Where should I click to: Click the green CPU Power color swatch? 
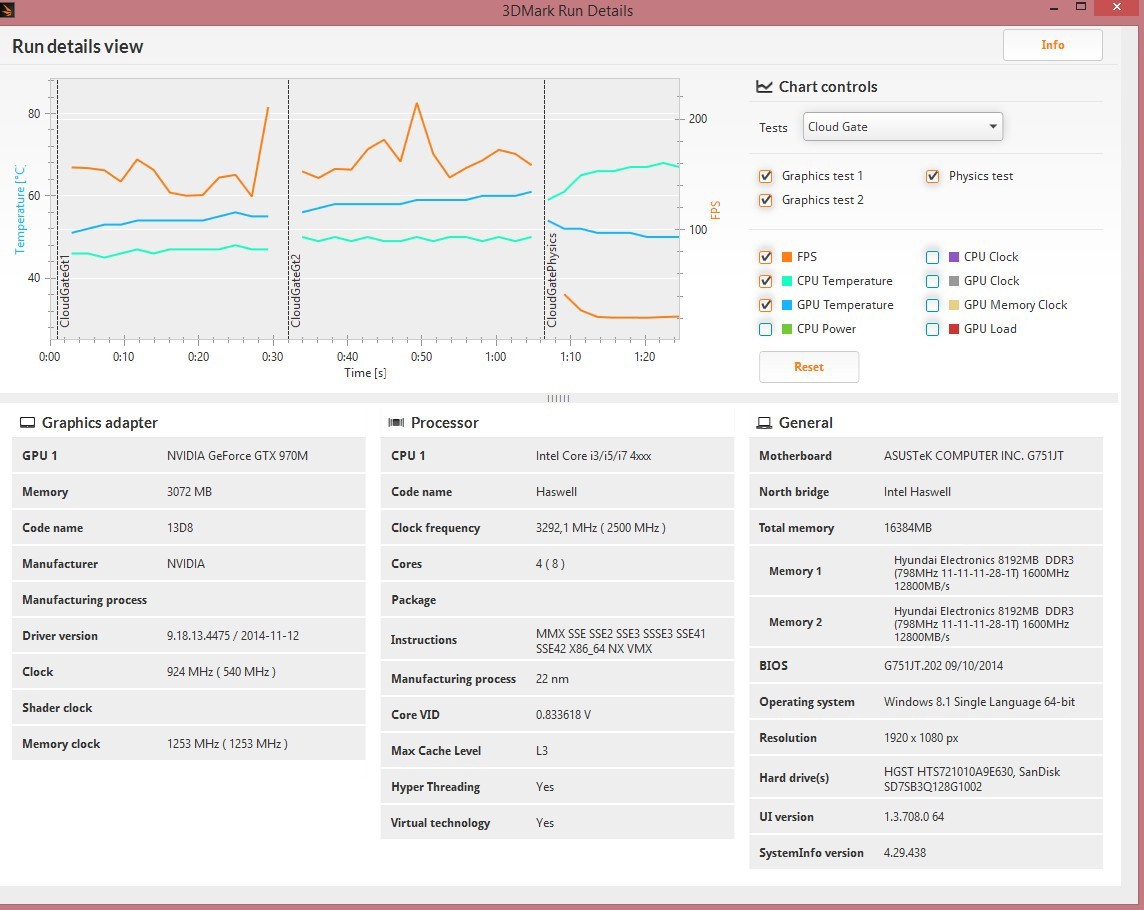tap(786, 329)
